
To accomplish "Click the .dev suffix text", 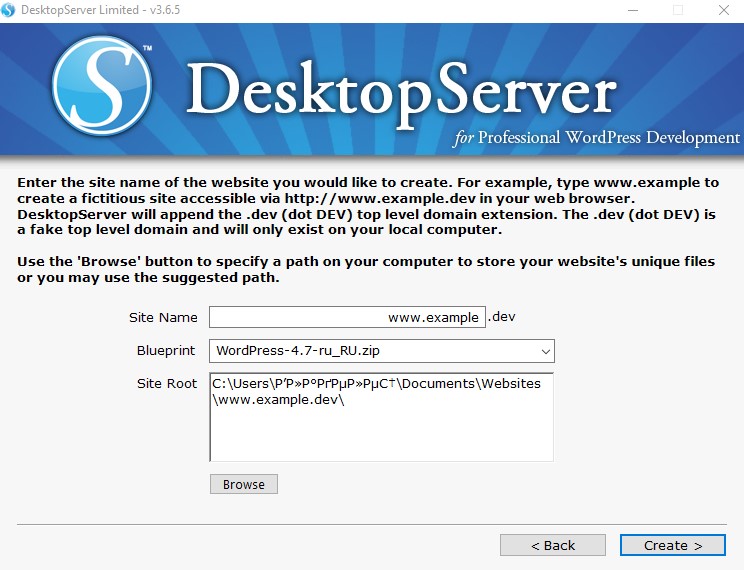I will tap(502, 317).
